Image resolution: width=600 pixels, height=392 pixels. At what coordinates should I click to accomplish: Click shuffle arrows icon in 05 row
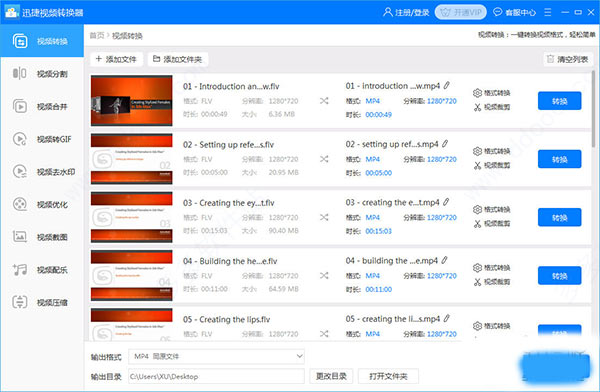pos(324,333)
